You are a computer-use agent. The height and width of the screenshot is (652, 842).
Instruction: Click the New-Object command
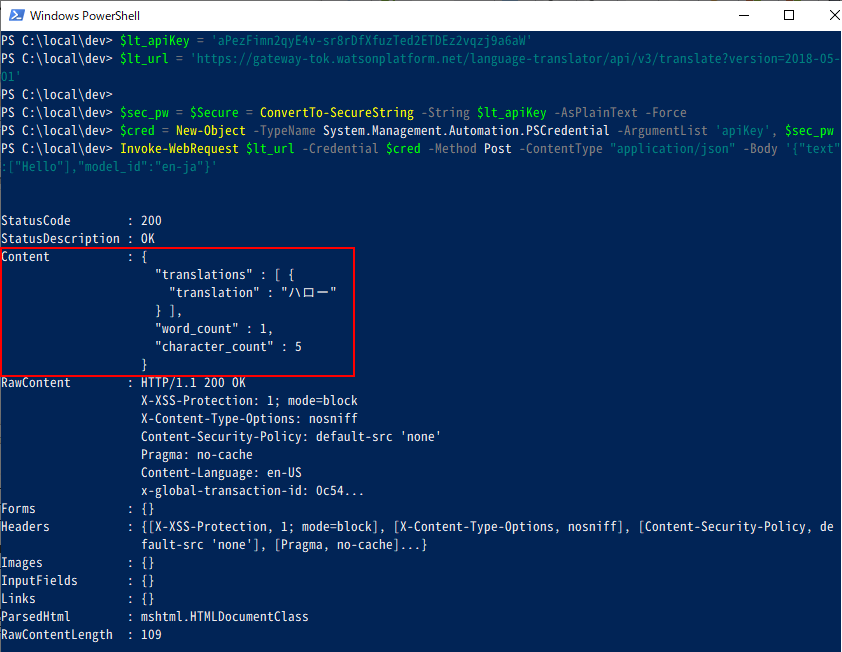point(210,131)
